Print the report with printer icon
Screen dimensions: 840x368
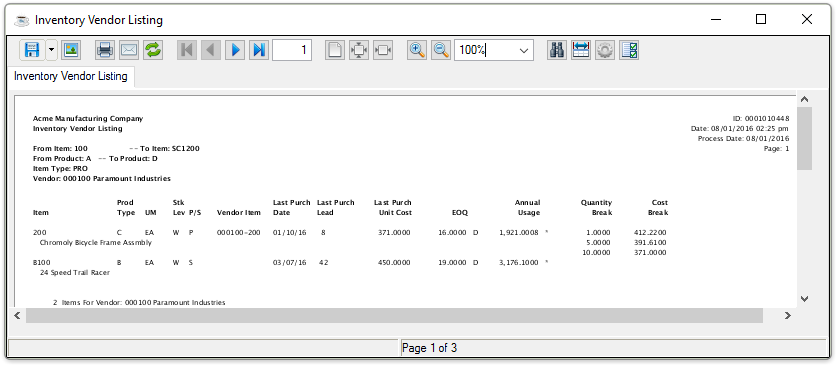[105, 50]
